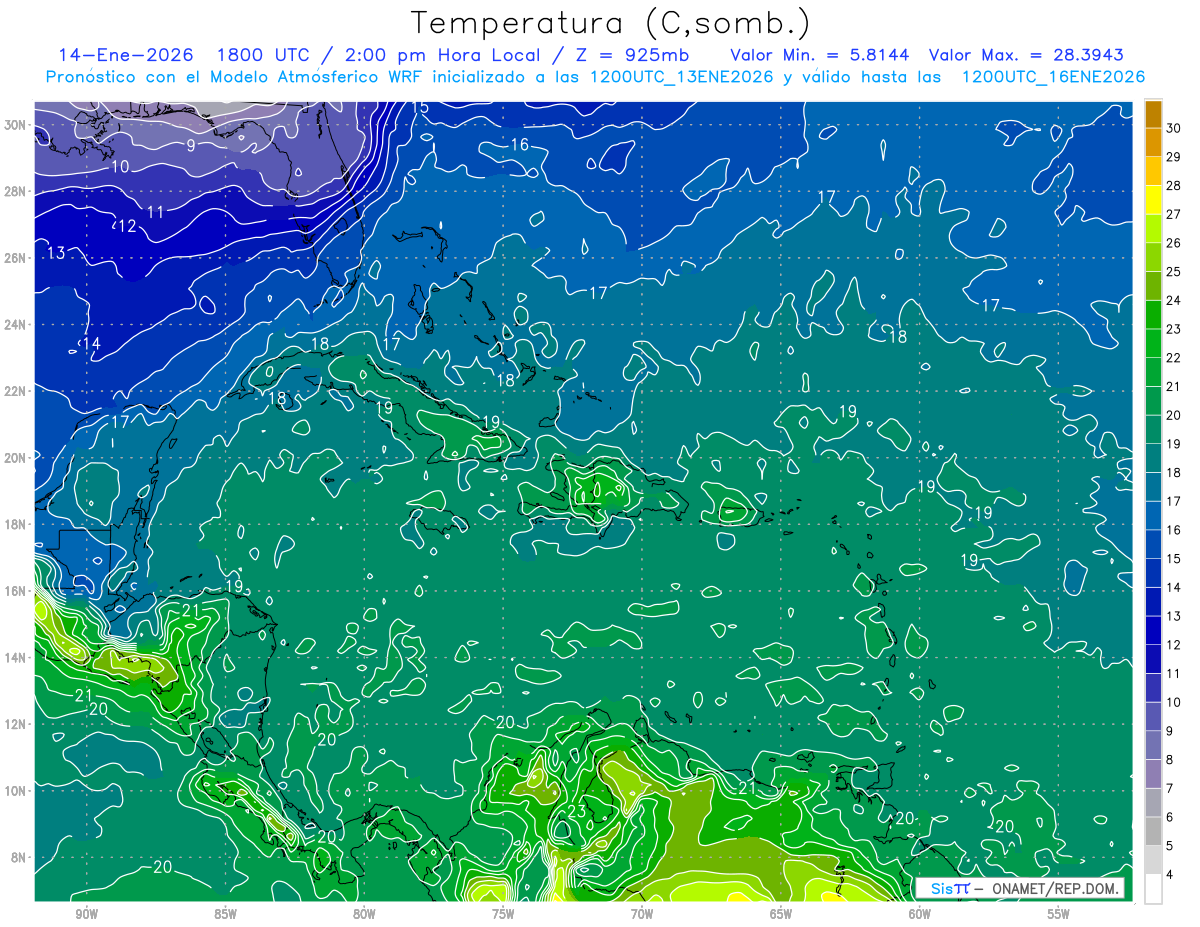The image size is (1200, 927).
Task: Click the 'SisTT – ONAMET/REP.DOM.' credit box
Action: coord(1020,888)
